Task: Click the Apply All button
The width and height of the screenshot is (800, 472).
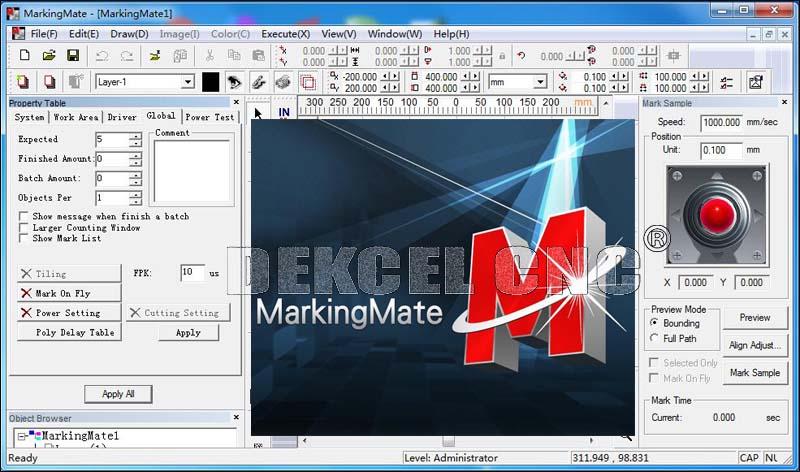Action: (118, 394)
